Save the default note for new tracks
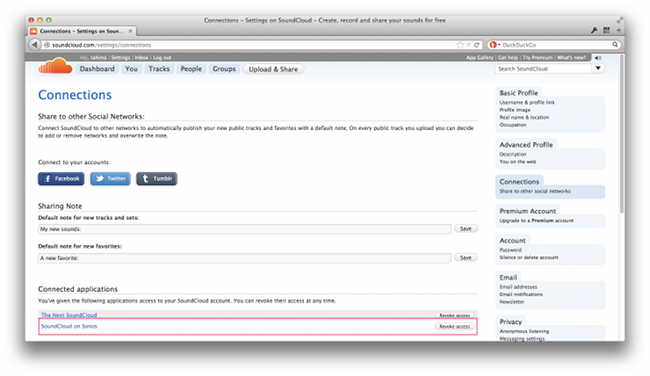This screenshot has width=650, height=376. (x=466, y=228)
